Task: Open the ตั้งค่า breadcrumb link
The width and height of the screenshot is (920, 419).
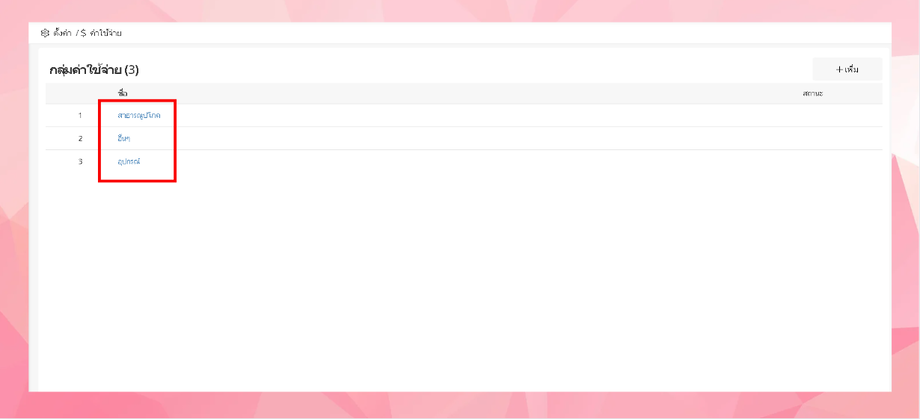Action: coord(62,33)
